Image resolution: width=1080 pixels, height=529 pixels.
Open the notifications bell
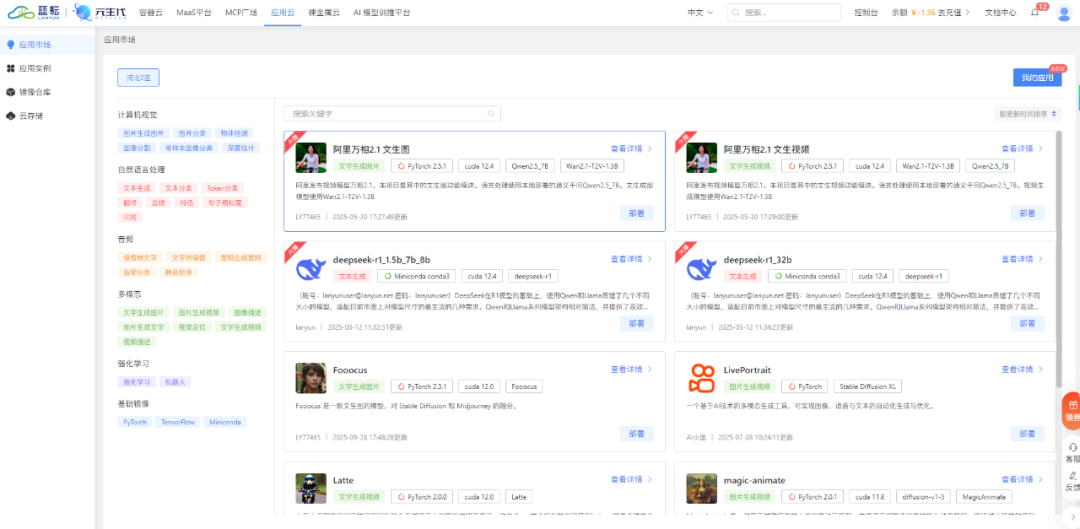coord(1035,12)
